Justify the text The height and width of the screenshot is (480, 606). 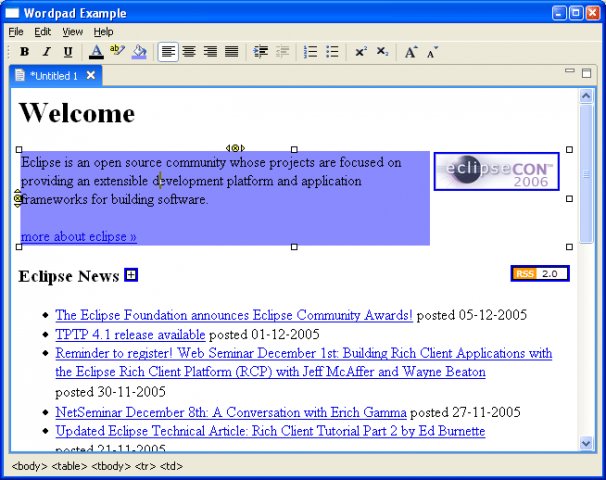click(232, 51)
